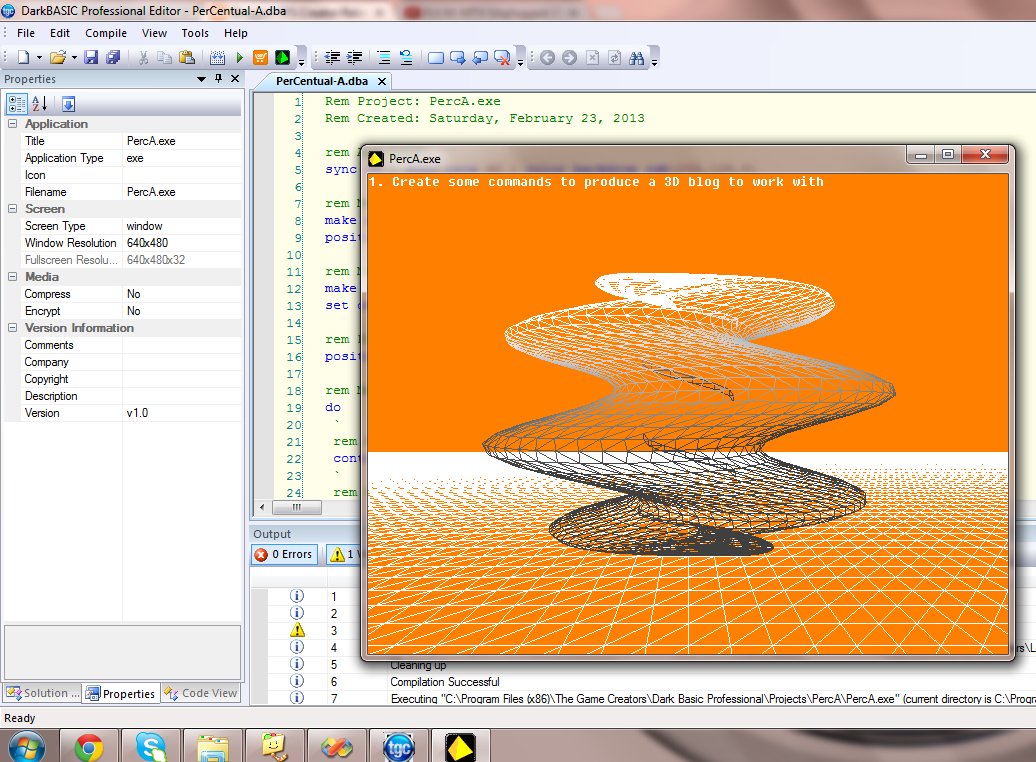Click the Encrypt property value No
Screen dimensions: 1036x762
182,311
